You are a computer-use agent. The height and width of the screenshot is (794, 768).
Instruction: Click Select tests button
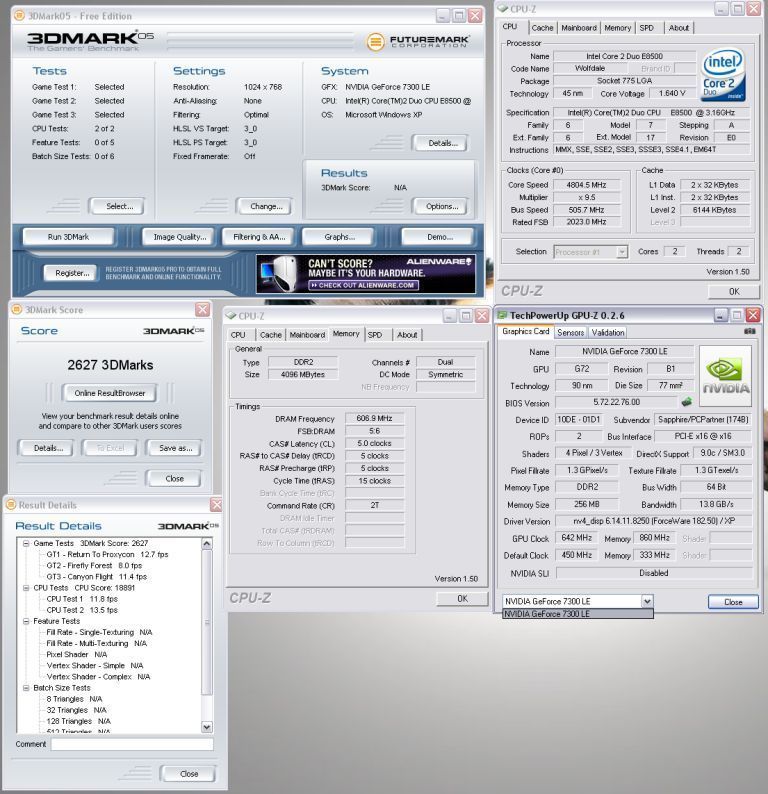(x=119, y=206)
